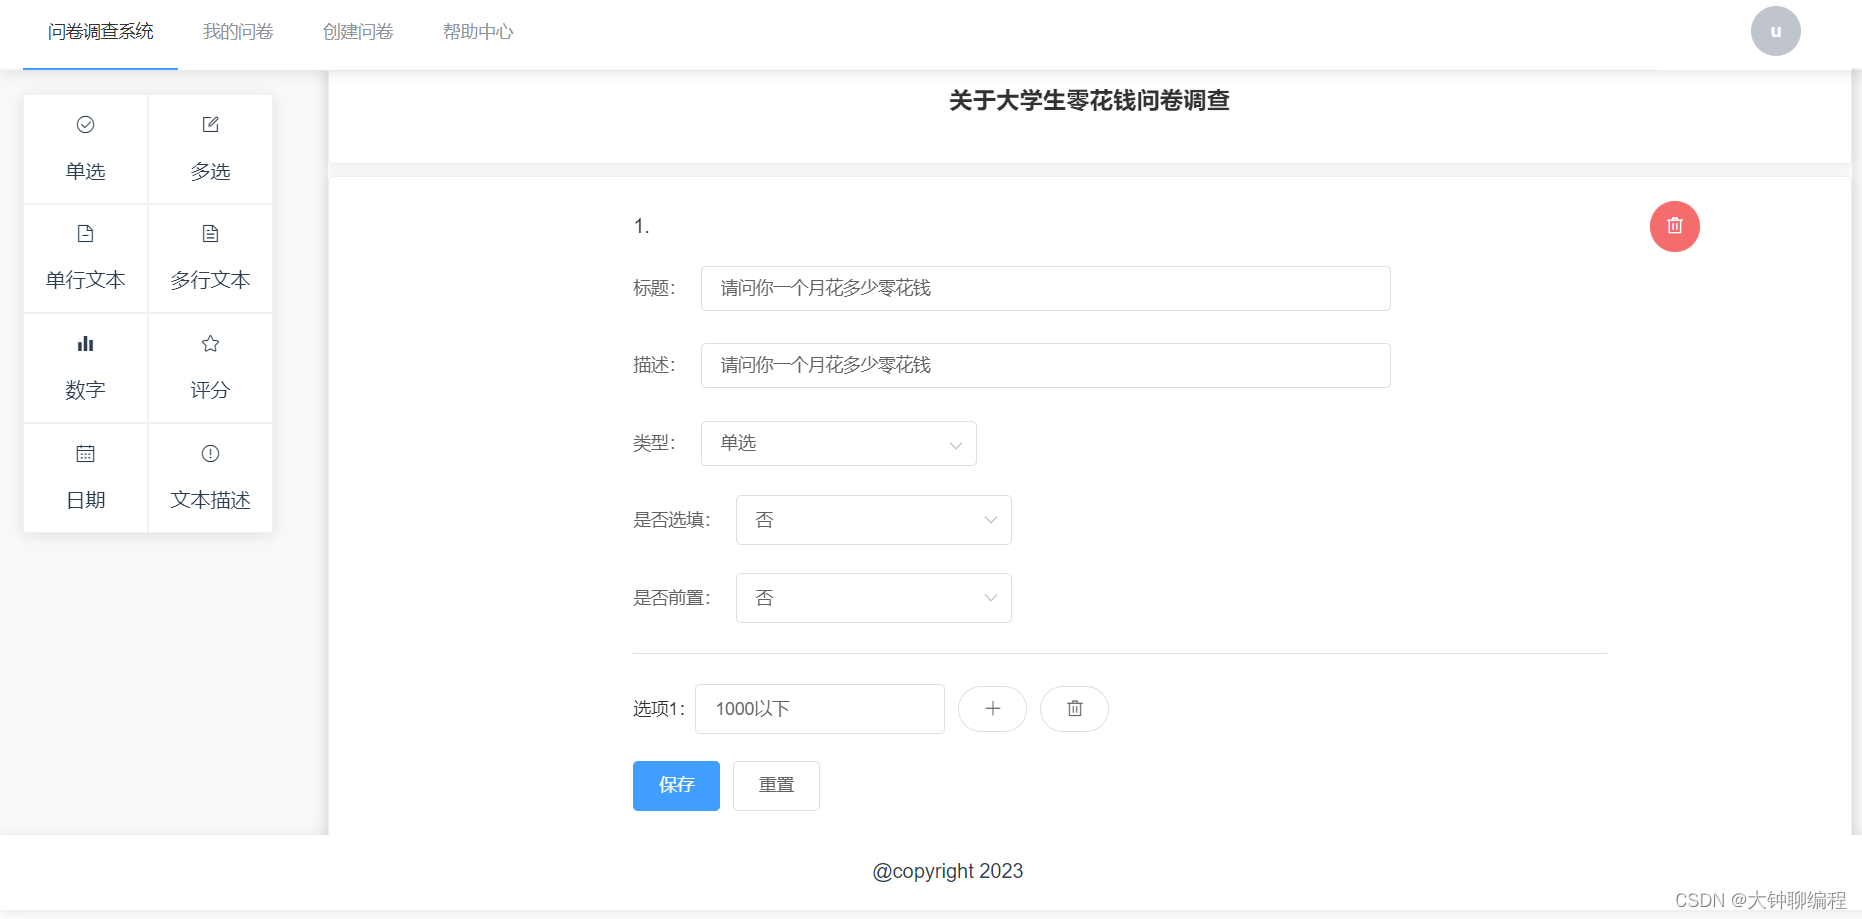Image resolution: width=1862 pixels, height=919 pixels.
Task: Add a single-choice (单选) question icon
Action: pos(86,125)
